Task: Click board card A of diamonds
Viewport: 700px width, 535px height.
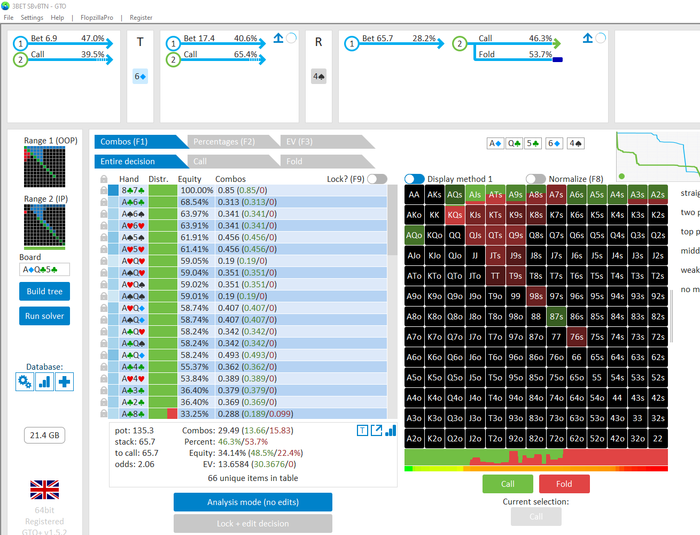Action: point(495,143)
